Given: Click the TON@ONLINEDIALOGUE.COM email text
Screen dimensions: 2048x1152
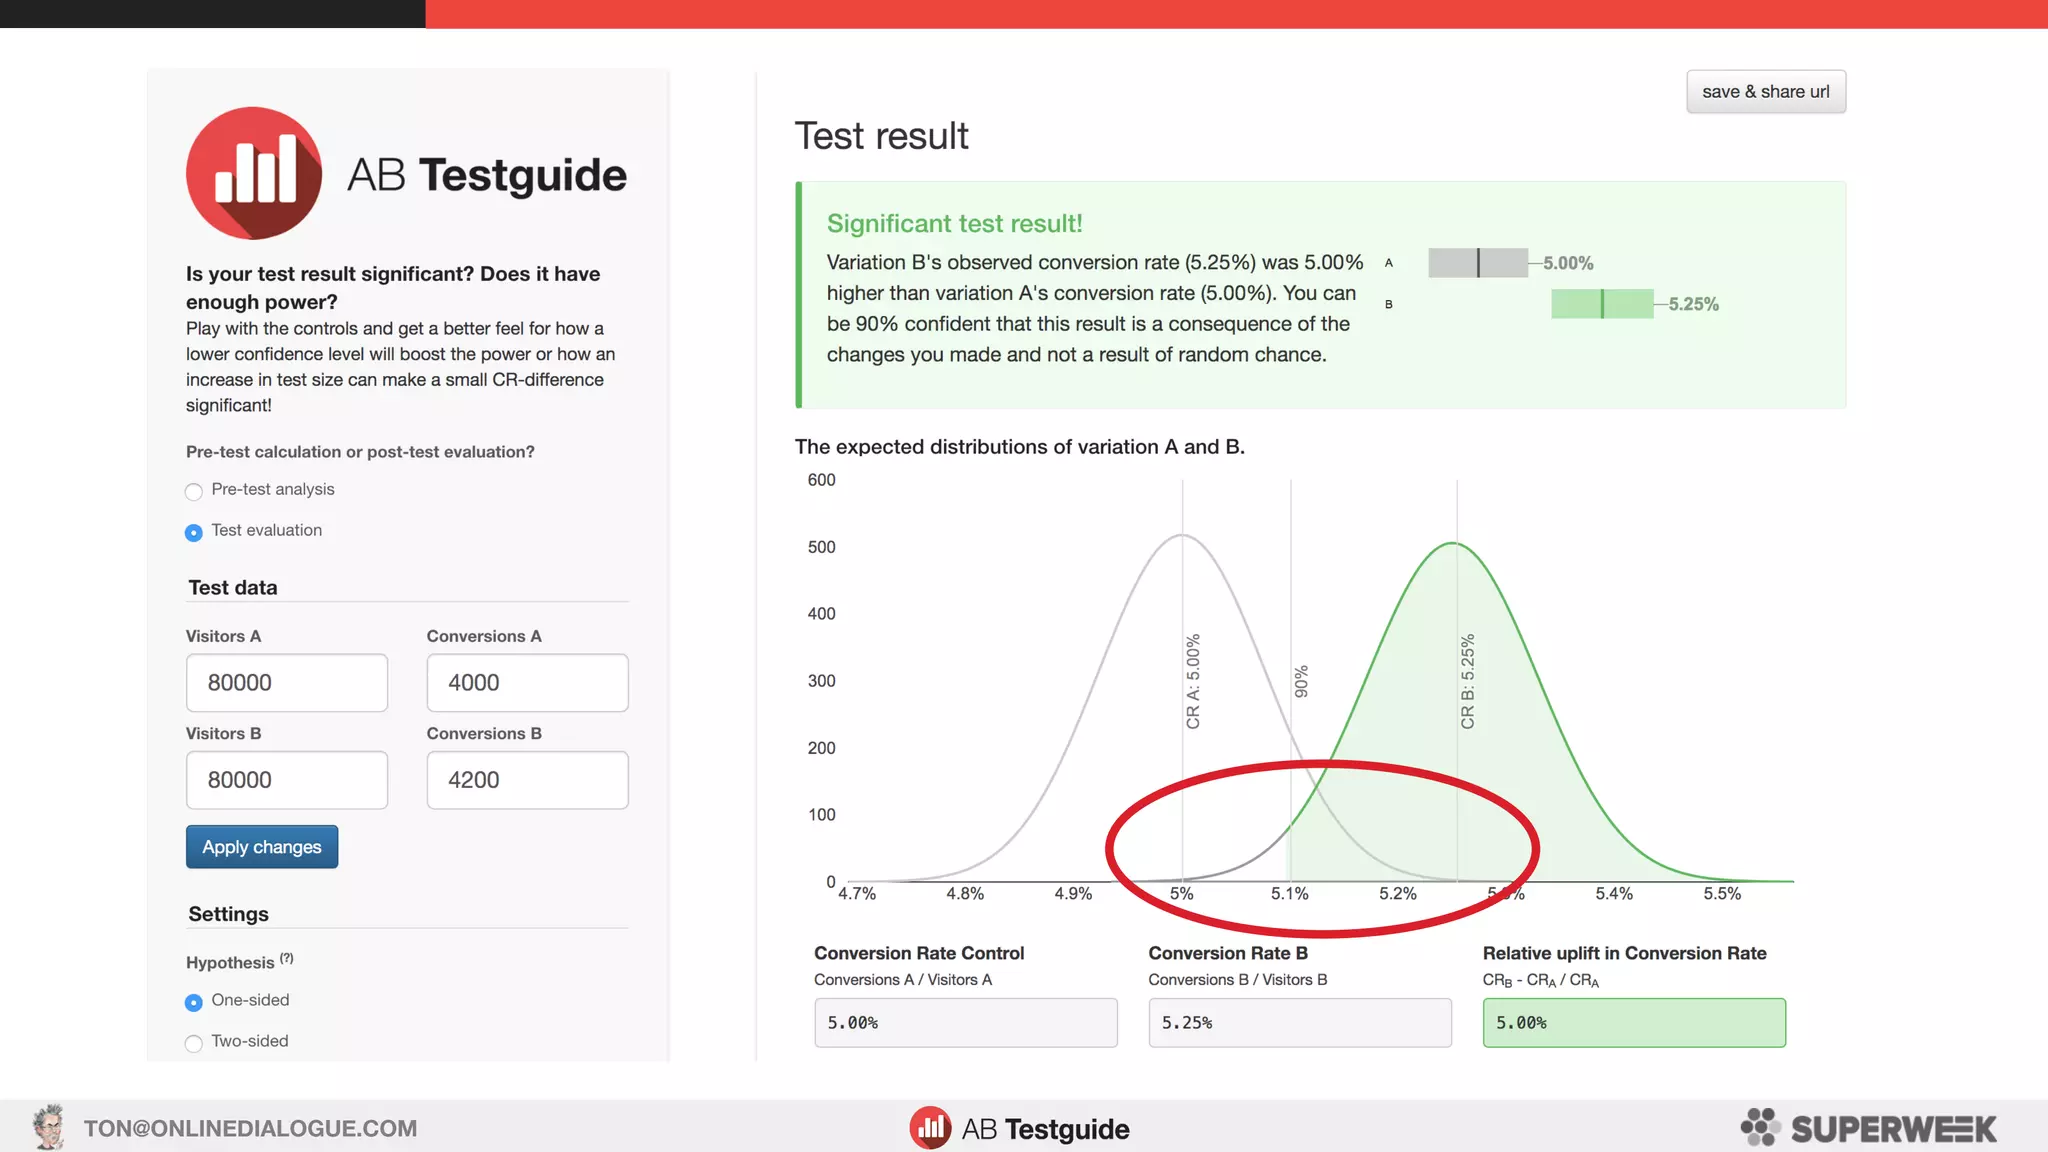Looking at the screenshot, I should [x=250, y=1128].
